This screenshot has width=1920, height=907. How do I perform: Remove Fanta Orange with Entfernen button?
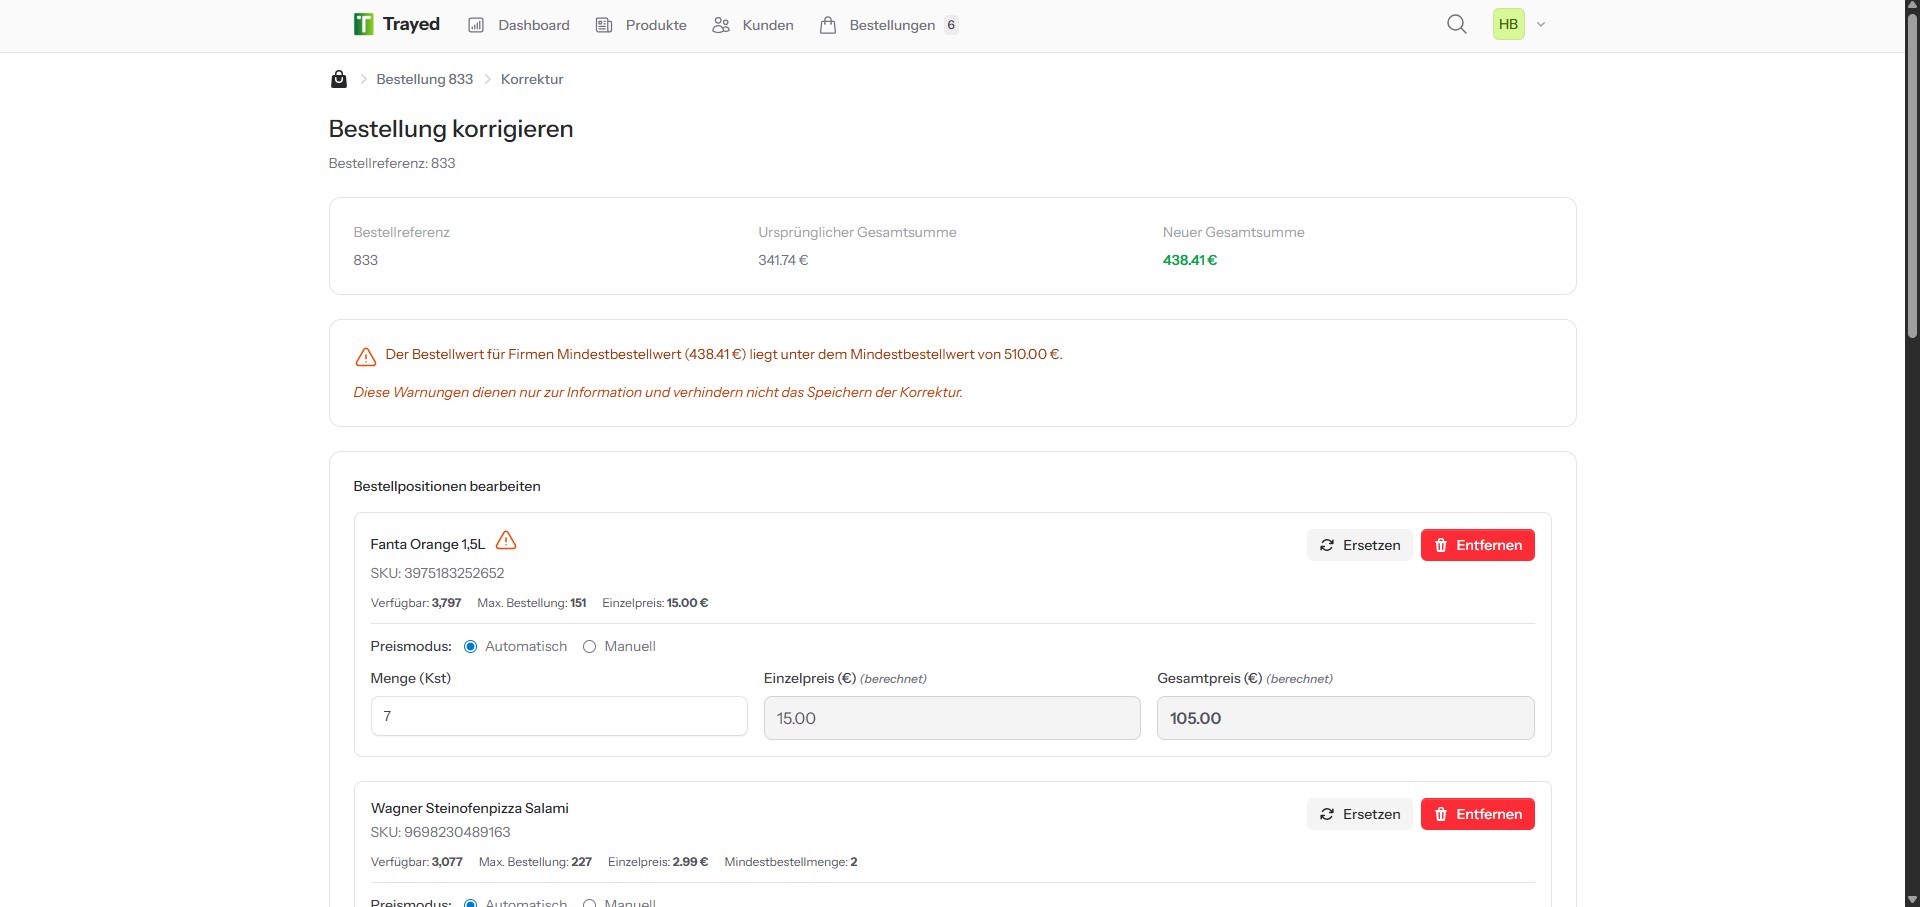click(1477, 545)
